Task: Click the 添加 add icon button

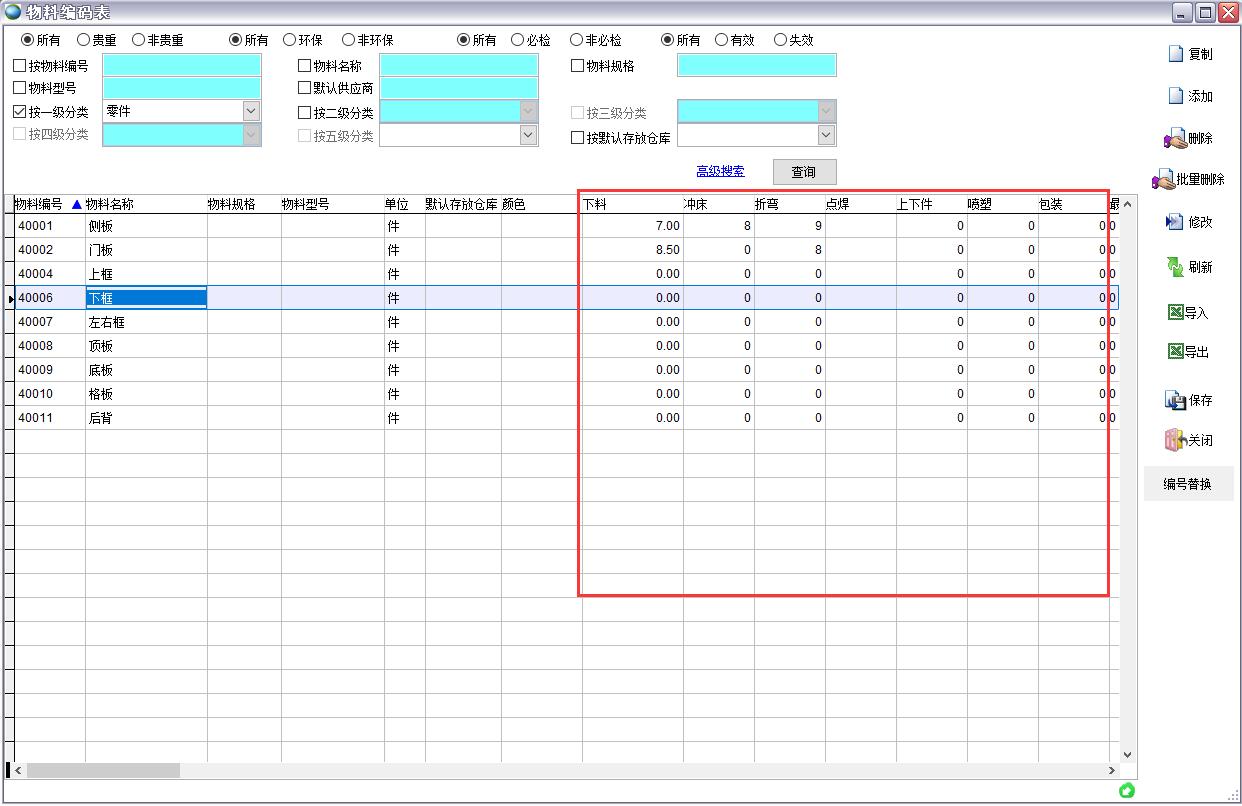Action: [1177, 96]
